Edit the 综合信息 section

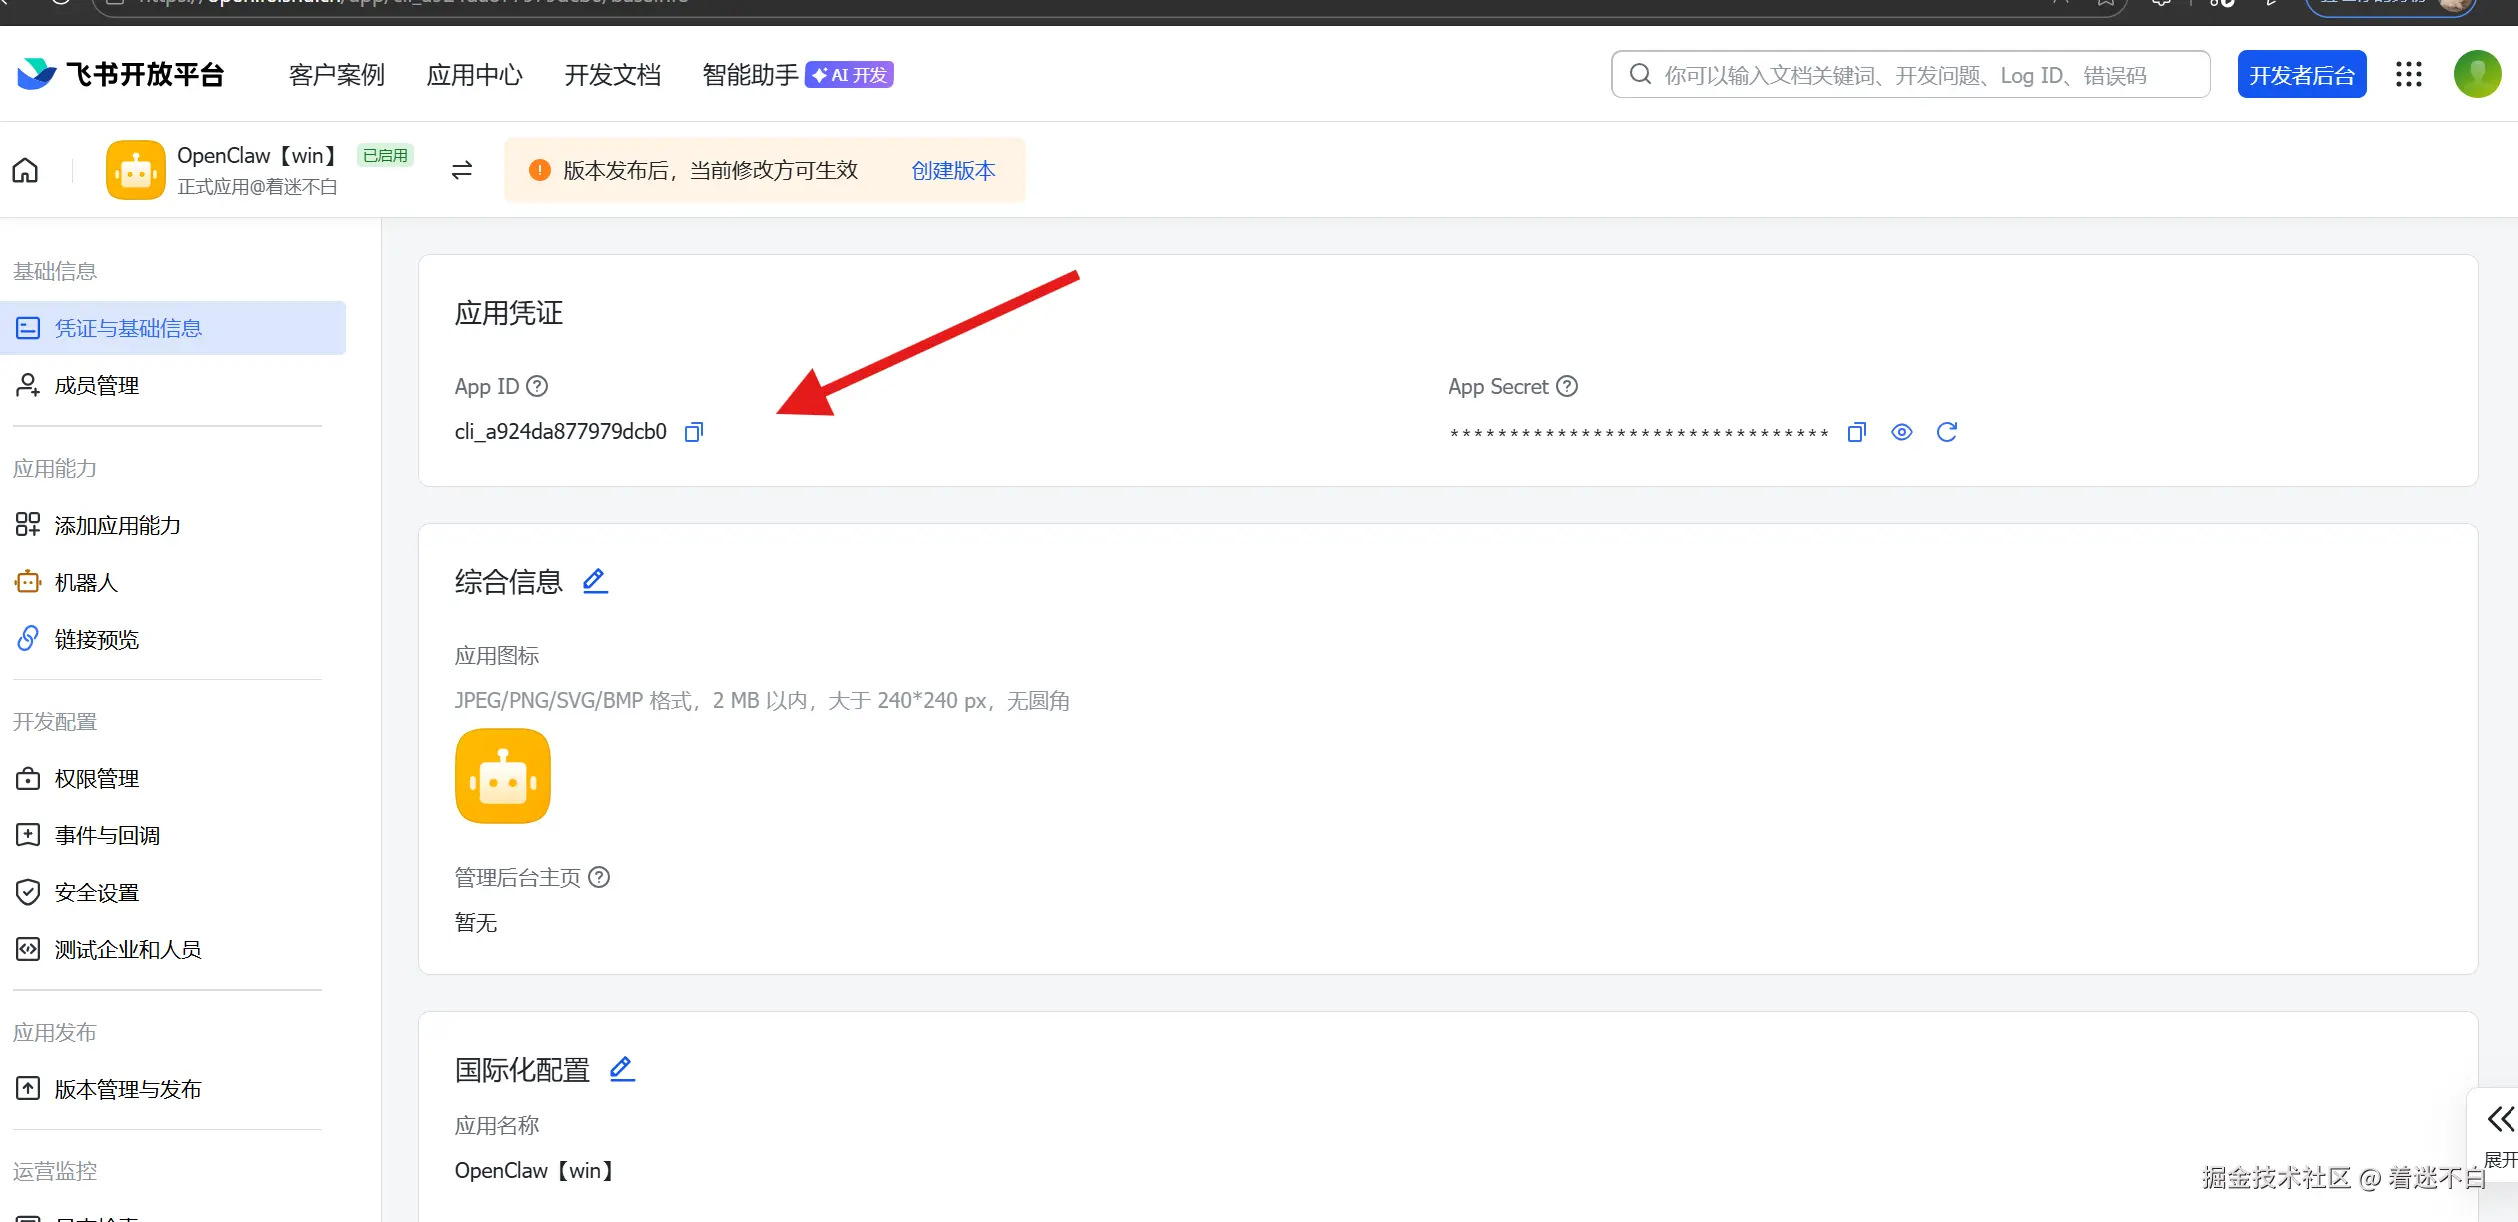pyautogui.click(x=595, y=581)
